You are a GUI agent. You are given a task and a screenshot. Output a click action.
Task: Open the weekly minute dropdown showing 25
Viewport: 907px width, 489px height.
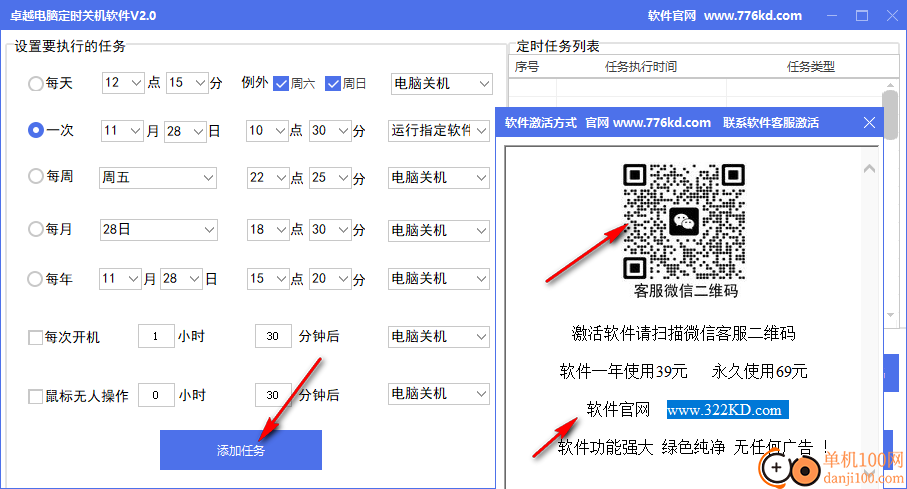330,178
